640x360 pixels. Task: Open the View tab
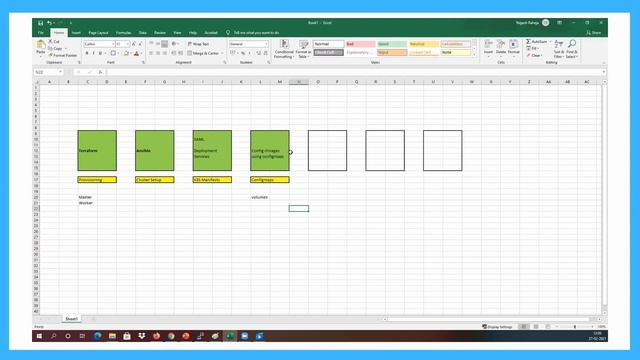point(177,33)
